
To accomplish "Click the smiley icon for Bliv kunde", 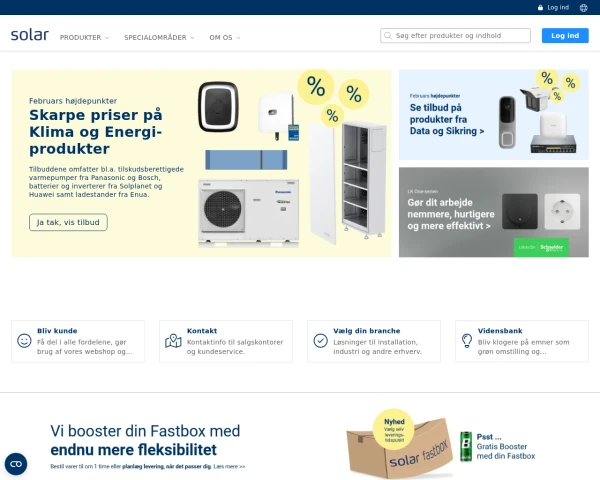I will pos(24,341).
